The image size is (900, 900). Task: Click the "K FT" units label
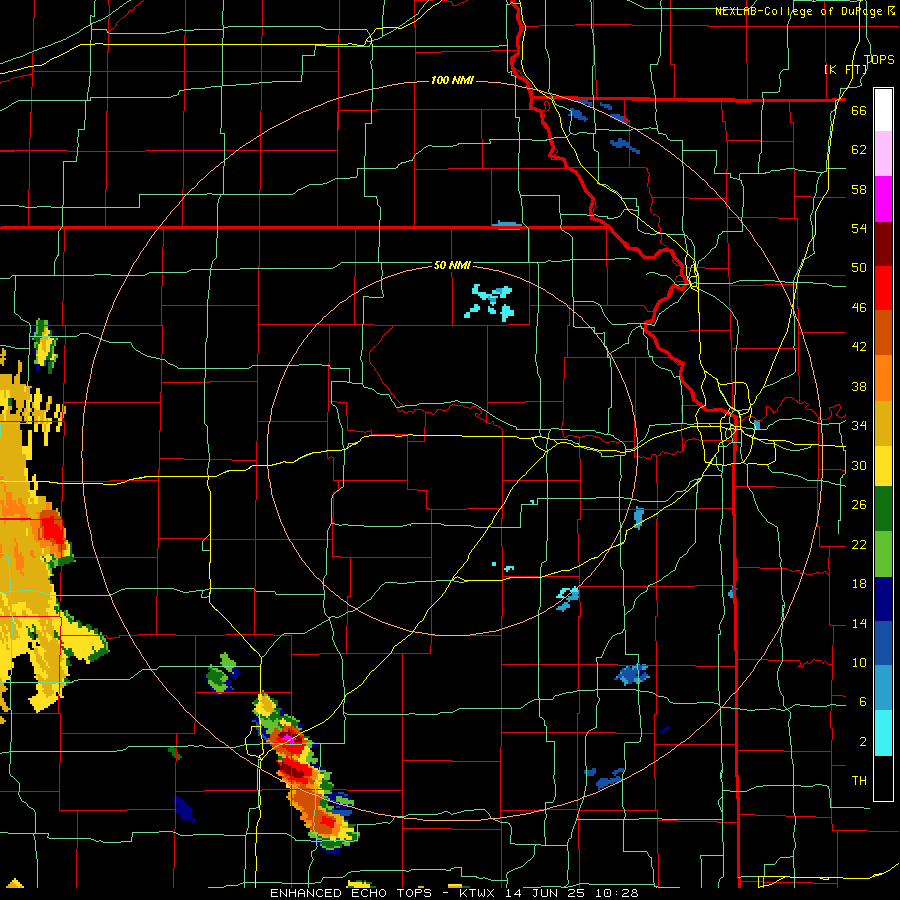[846, 70]
